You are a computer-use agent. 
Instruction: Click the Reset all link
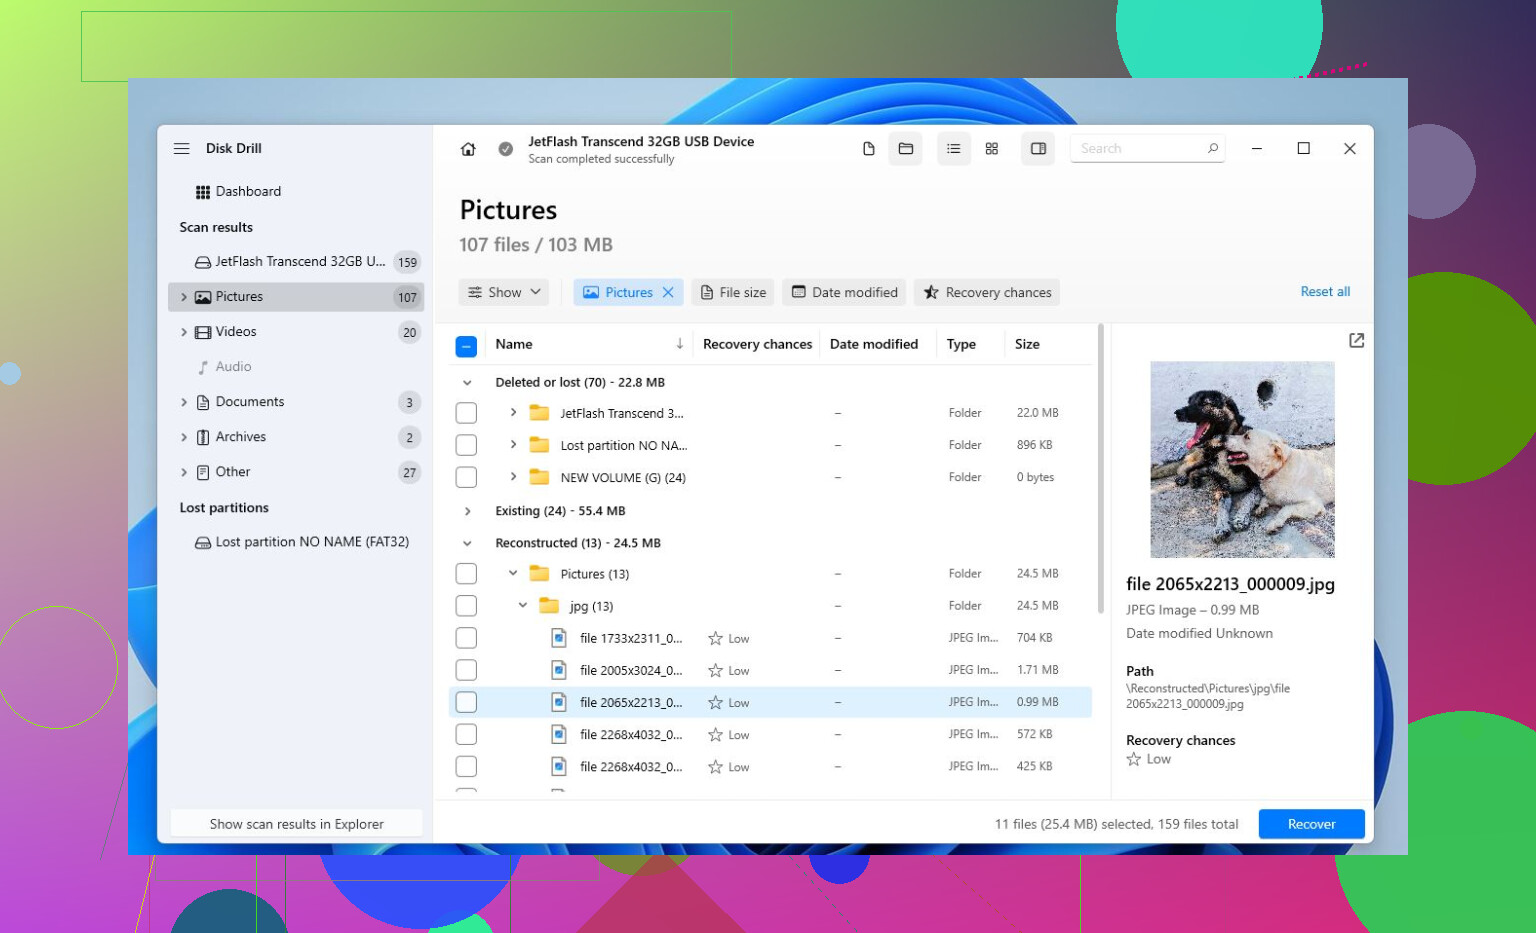click(1325, 292)
